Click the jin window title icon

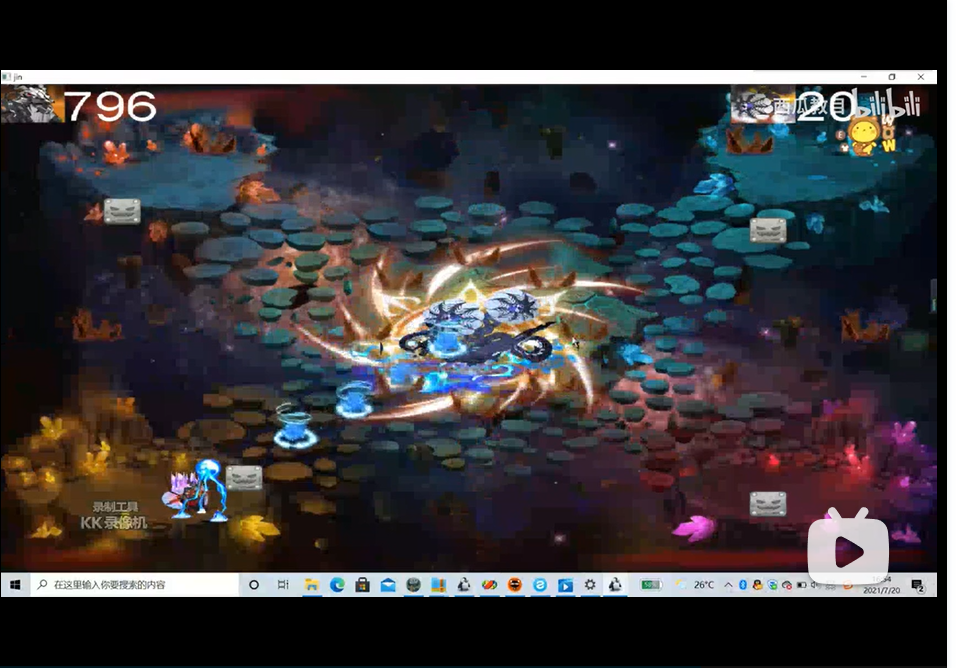[x=6, y=77]
